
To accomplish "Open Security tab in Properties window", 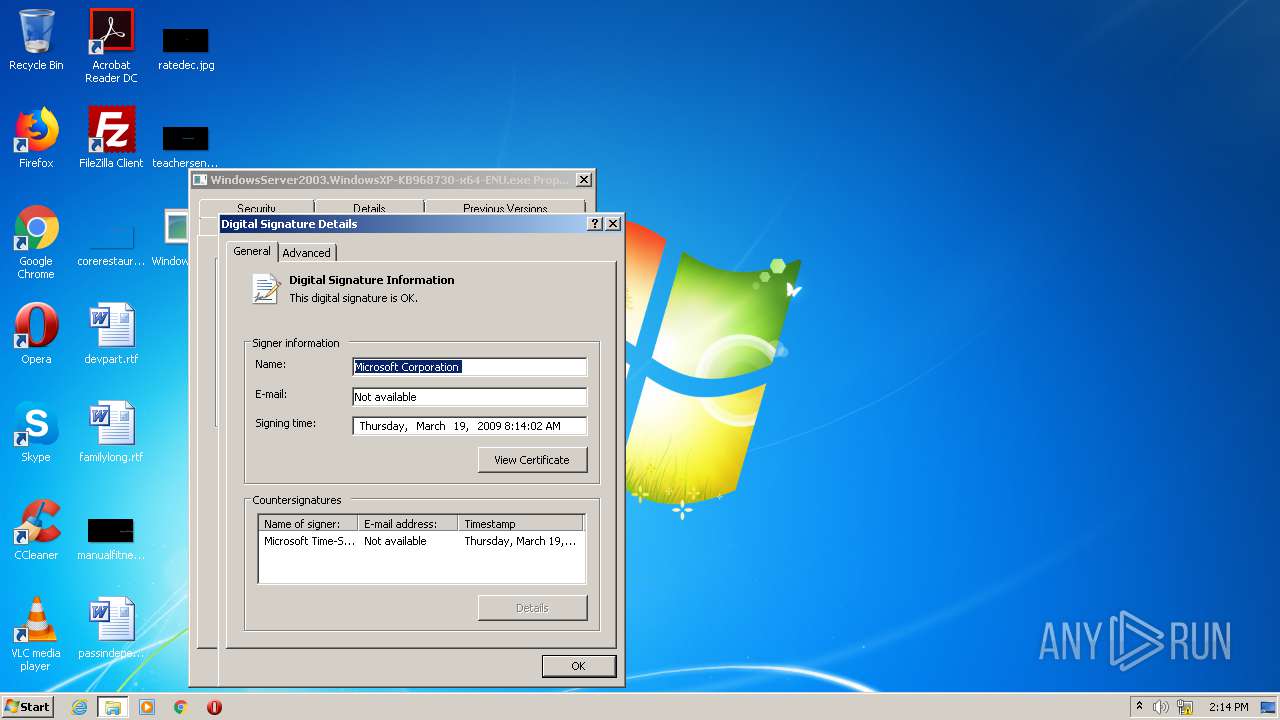I will click(256, 208).
